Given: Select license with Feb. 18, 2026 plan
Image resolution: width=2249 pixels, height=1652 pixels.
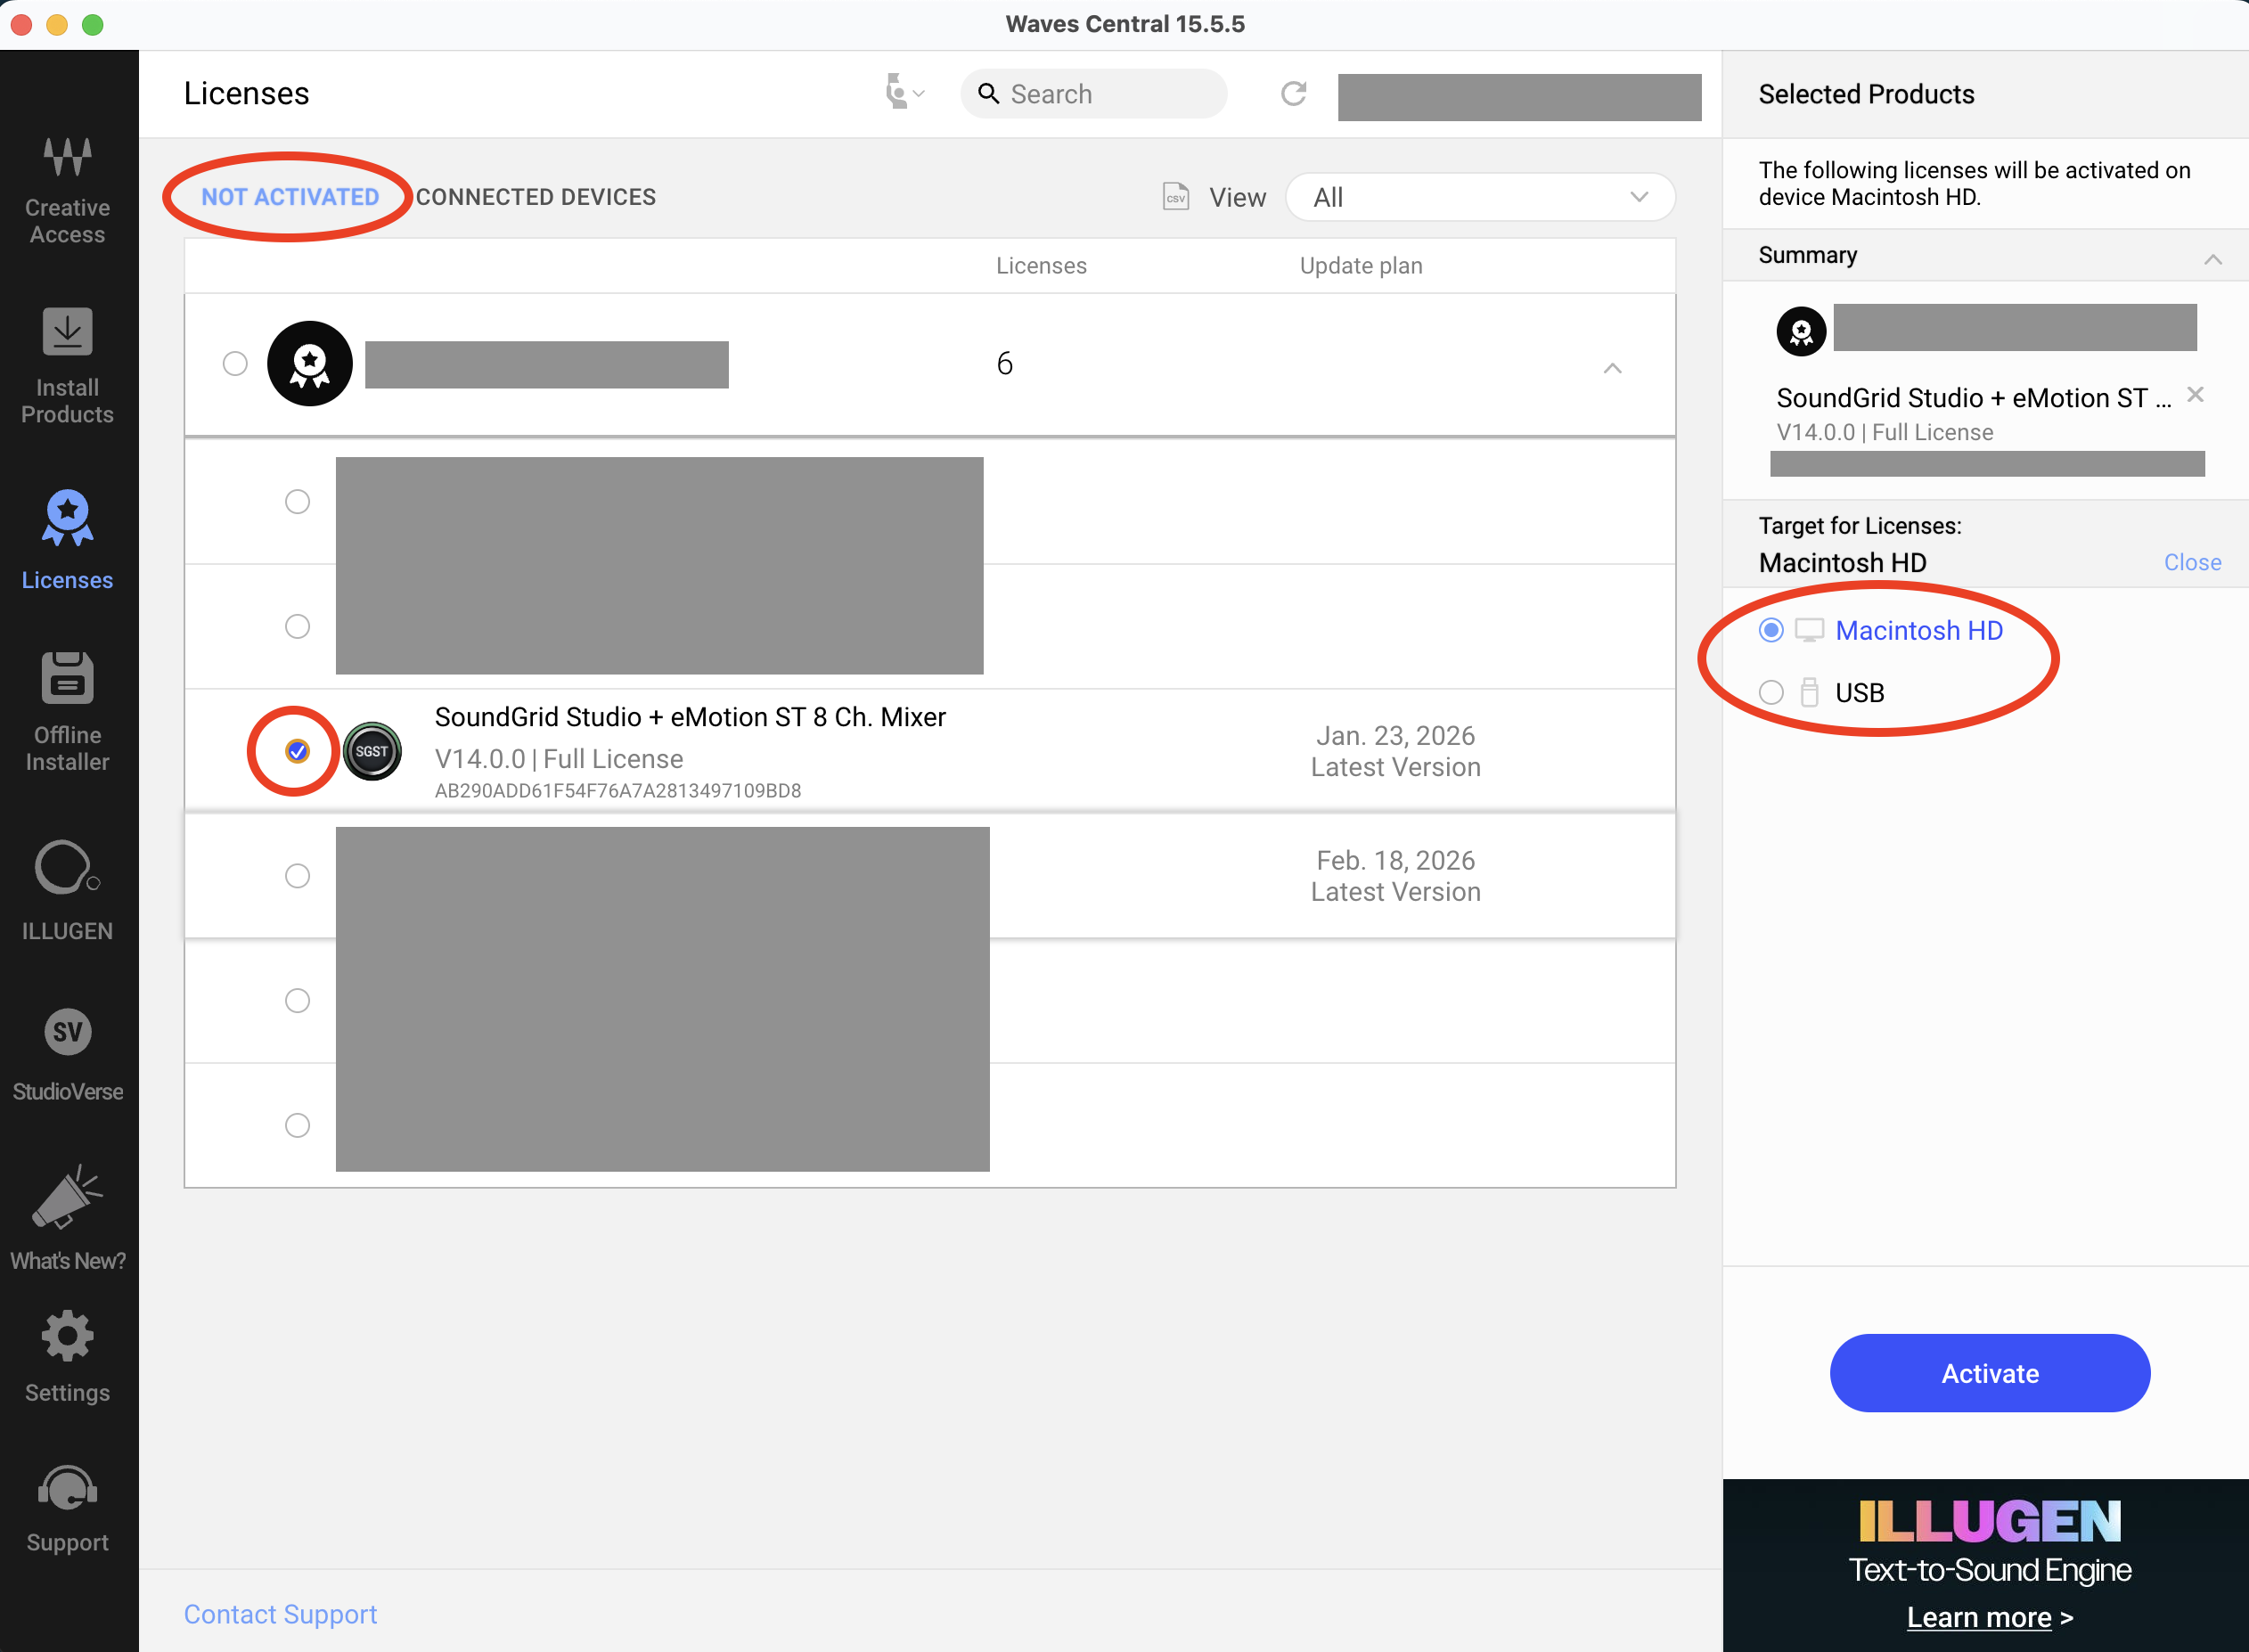Looking at the screenshot, I should [297, 876].
